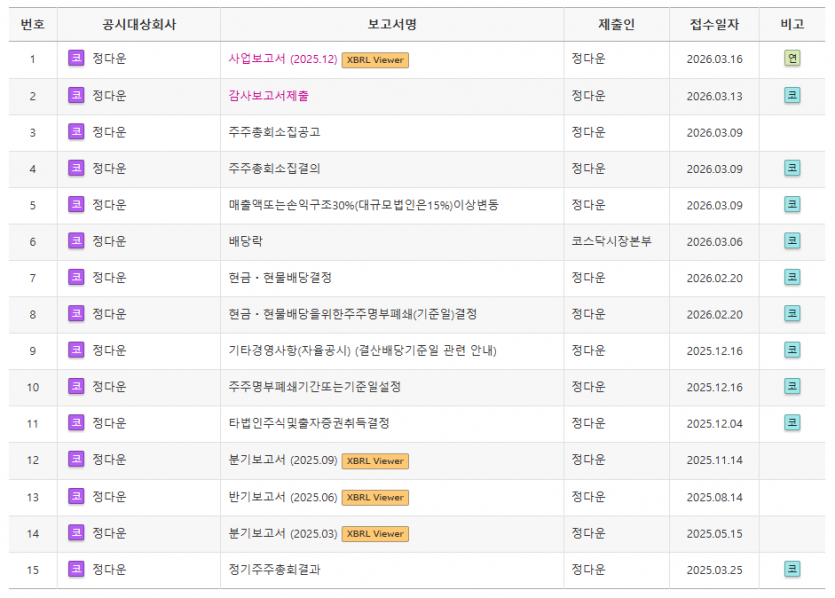Click the 접수일자 column header
This screenshot has width=835, height=598.
[714, 24]
